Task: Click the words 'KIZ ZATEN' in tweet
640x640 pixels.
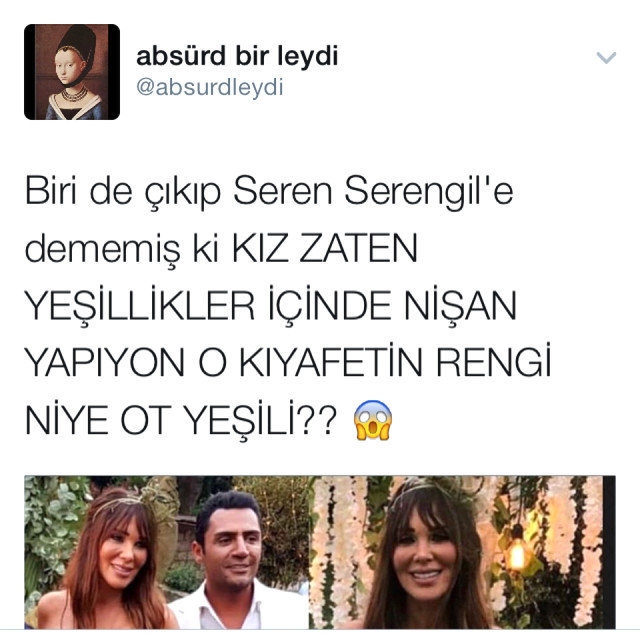Action: (325, 248)
